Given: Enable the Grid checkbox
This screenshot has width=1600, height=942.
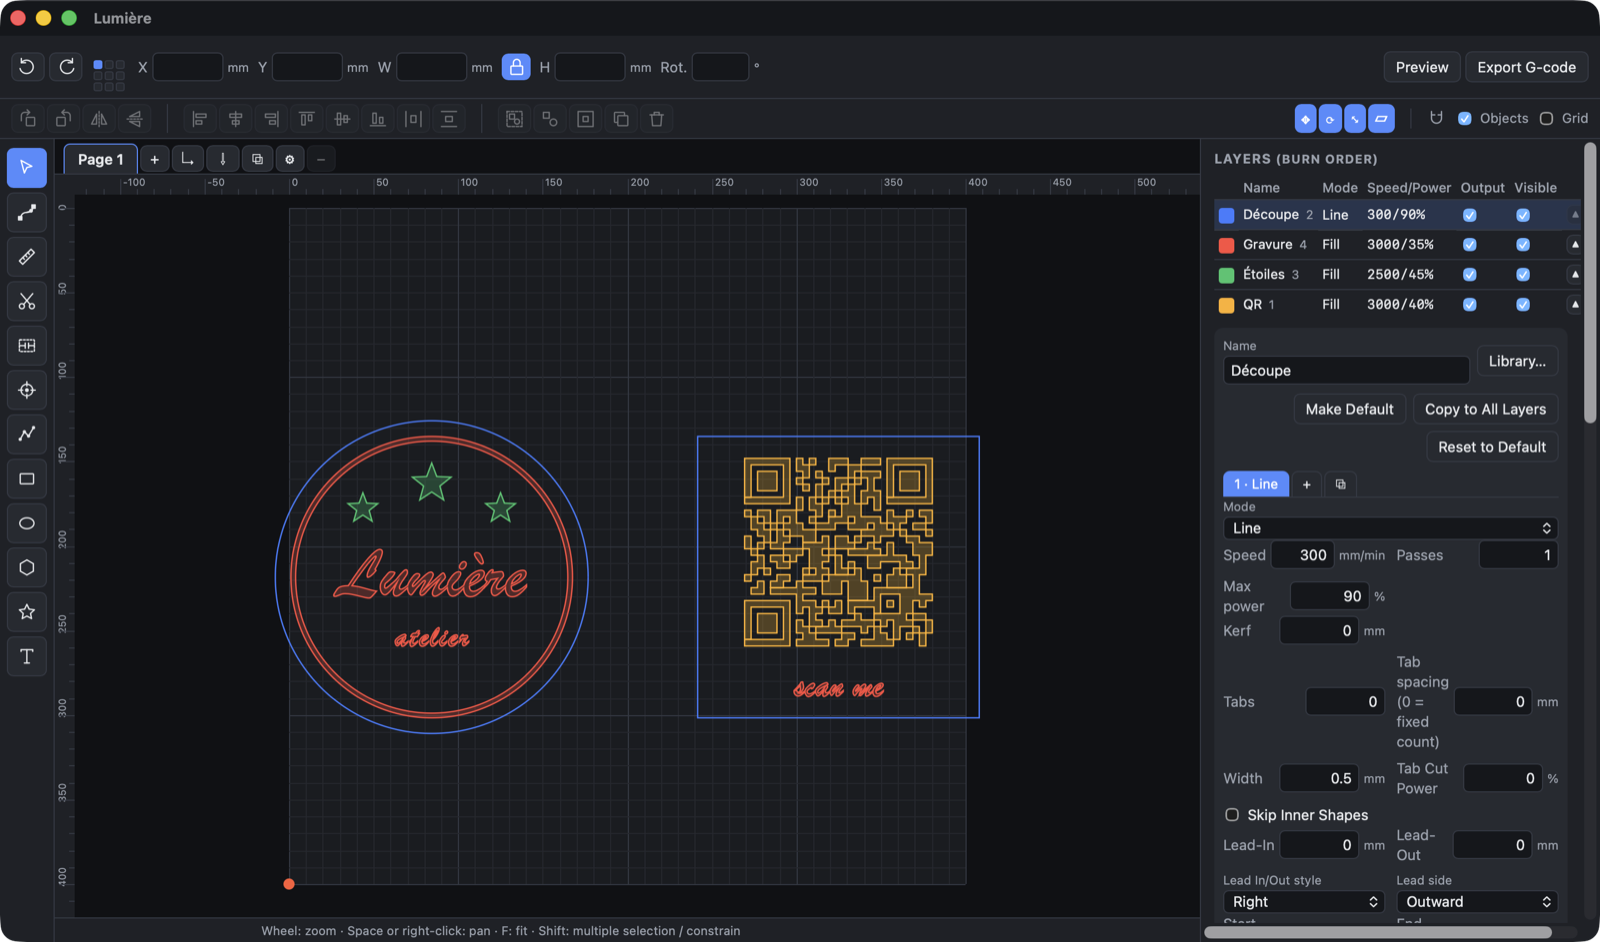Looking at the screenshot, I should (1546, 118).
